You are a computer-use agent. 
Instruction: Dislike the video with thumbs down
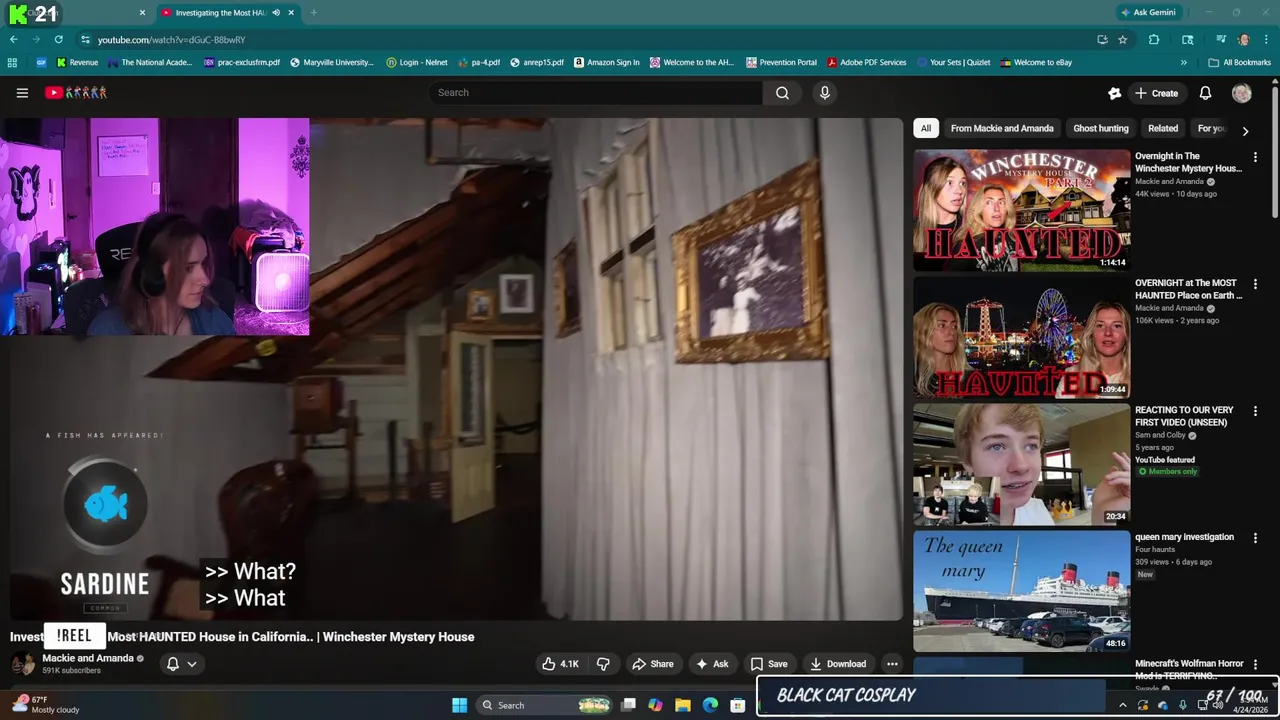[x=603, y=664]
